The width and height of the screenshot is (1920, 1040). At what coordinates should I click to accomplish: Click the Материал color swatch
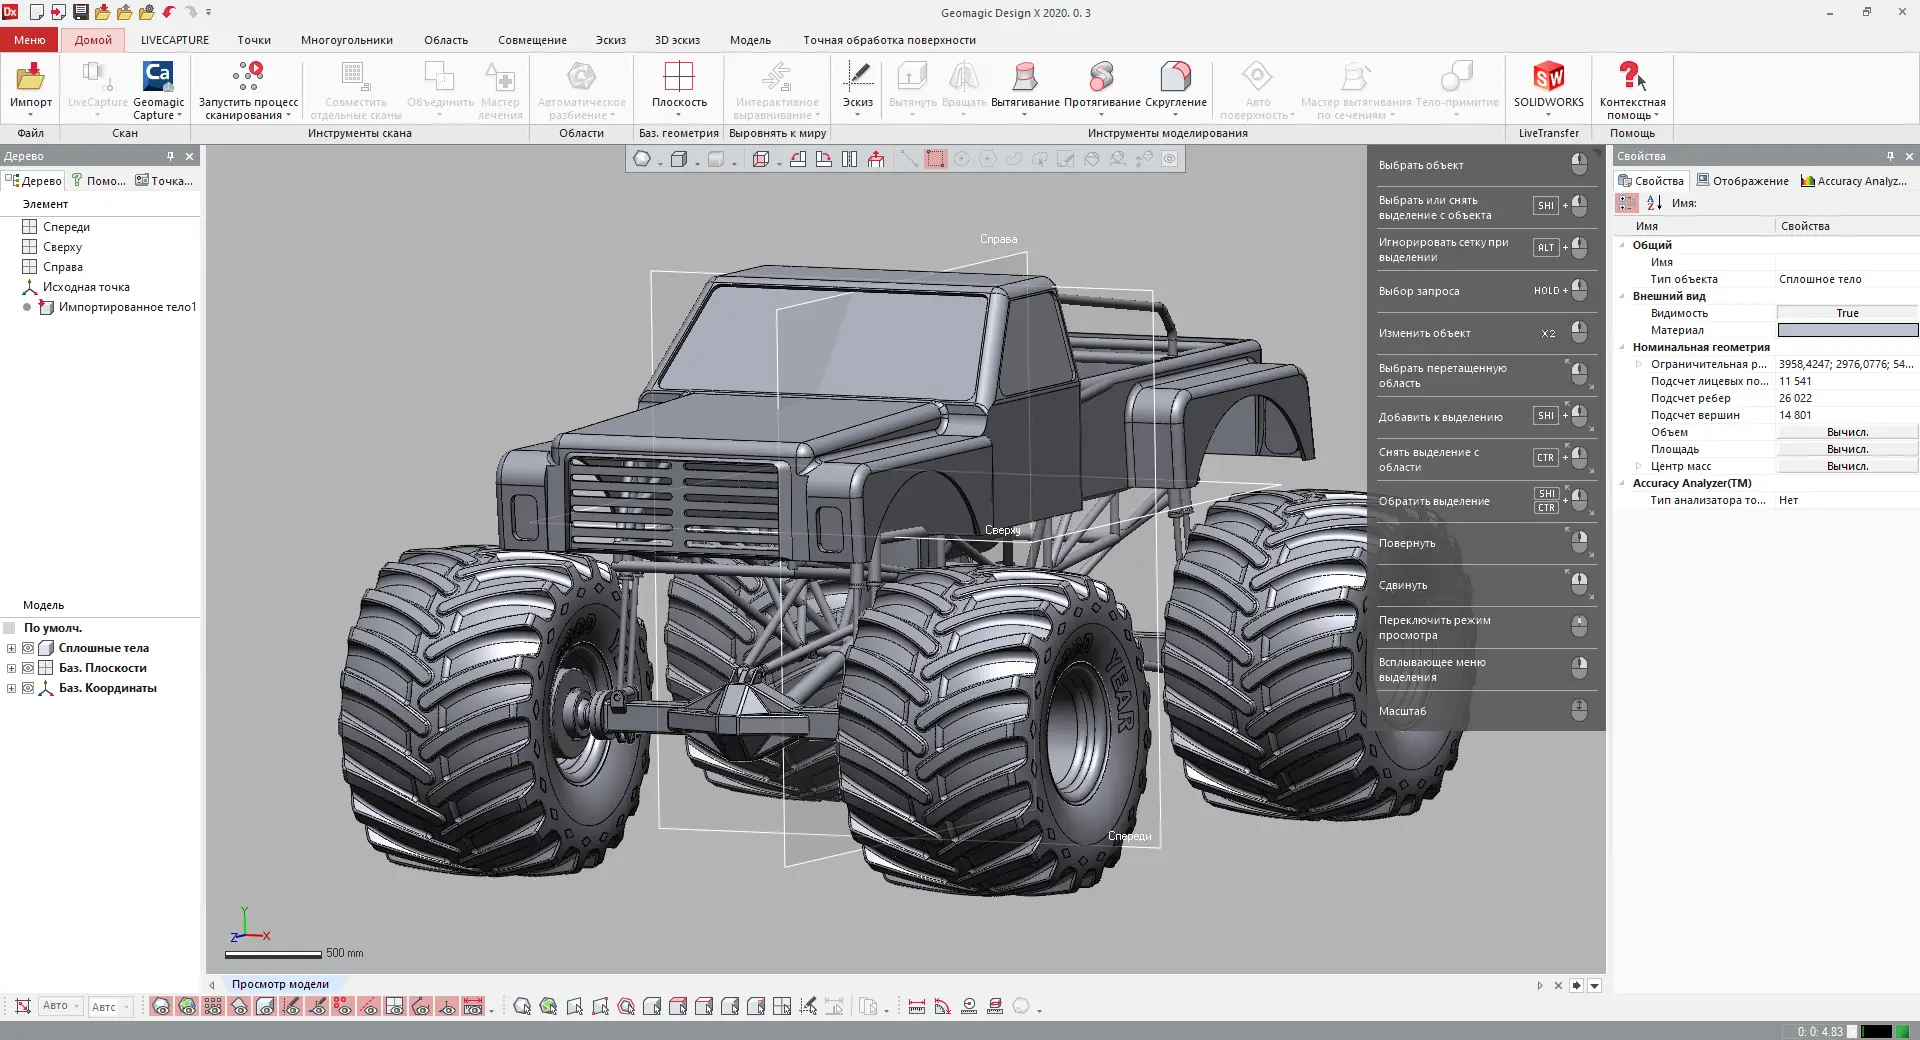point(1846,330)
